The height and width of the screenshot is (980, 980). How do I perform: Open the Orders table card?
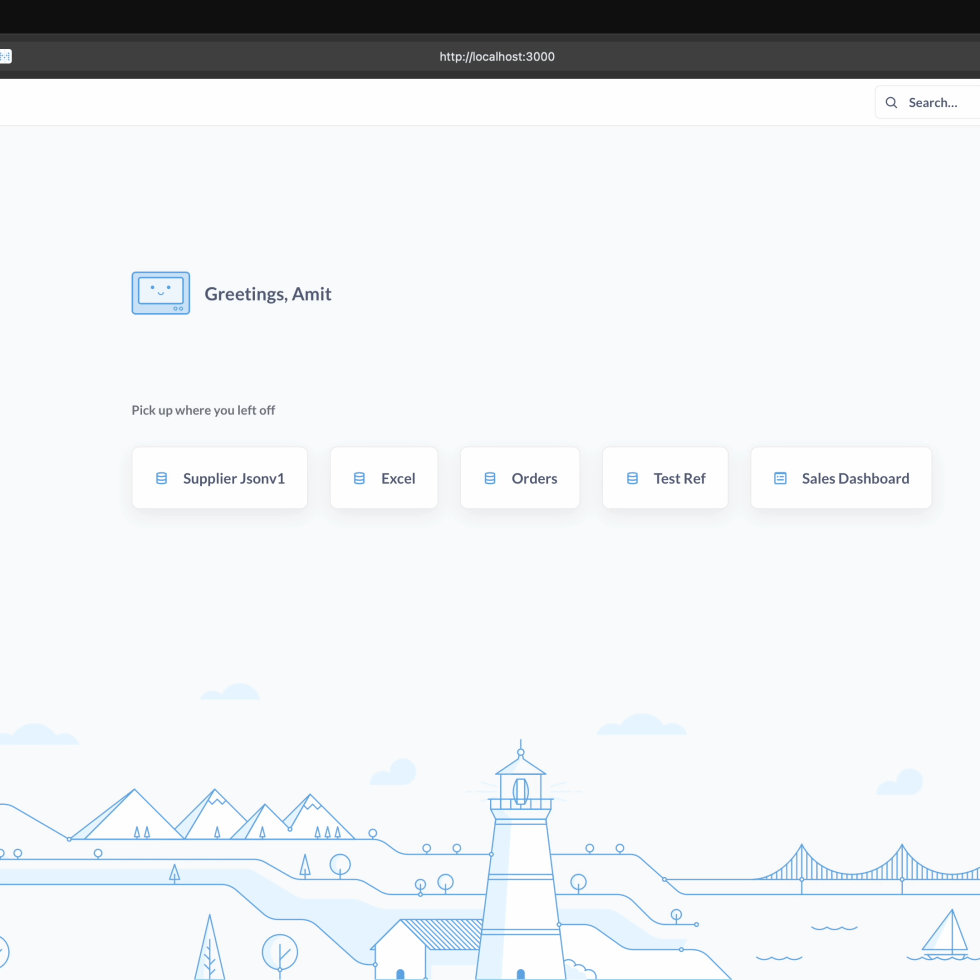click(534, 478)
